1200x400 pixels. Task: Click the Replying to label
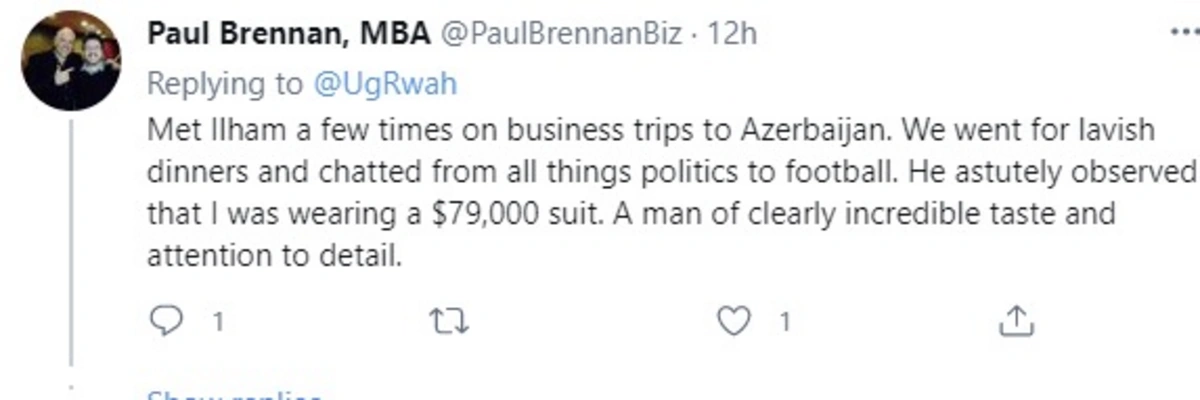227,85
